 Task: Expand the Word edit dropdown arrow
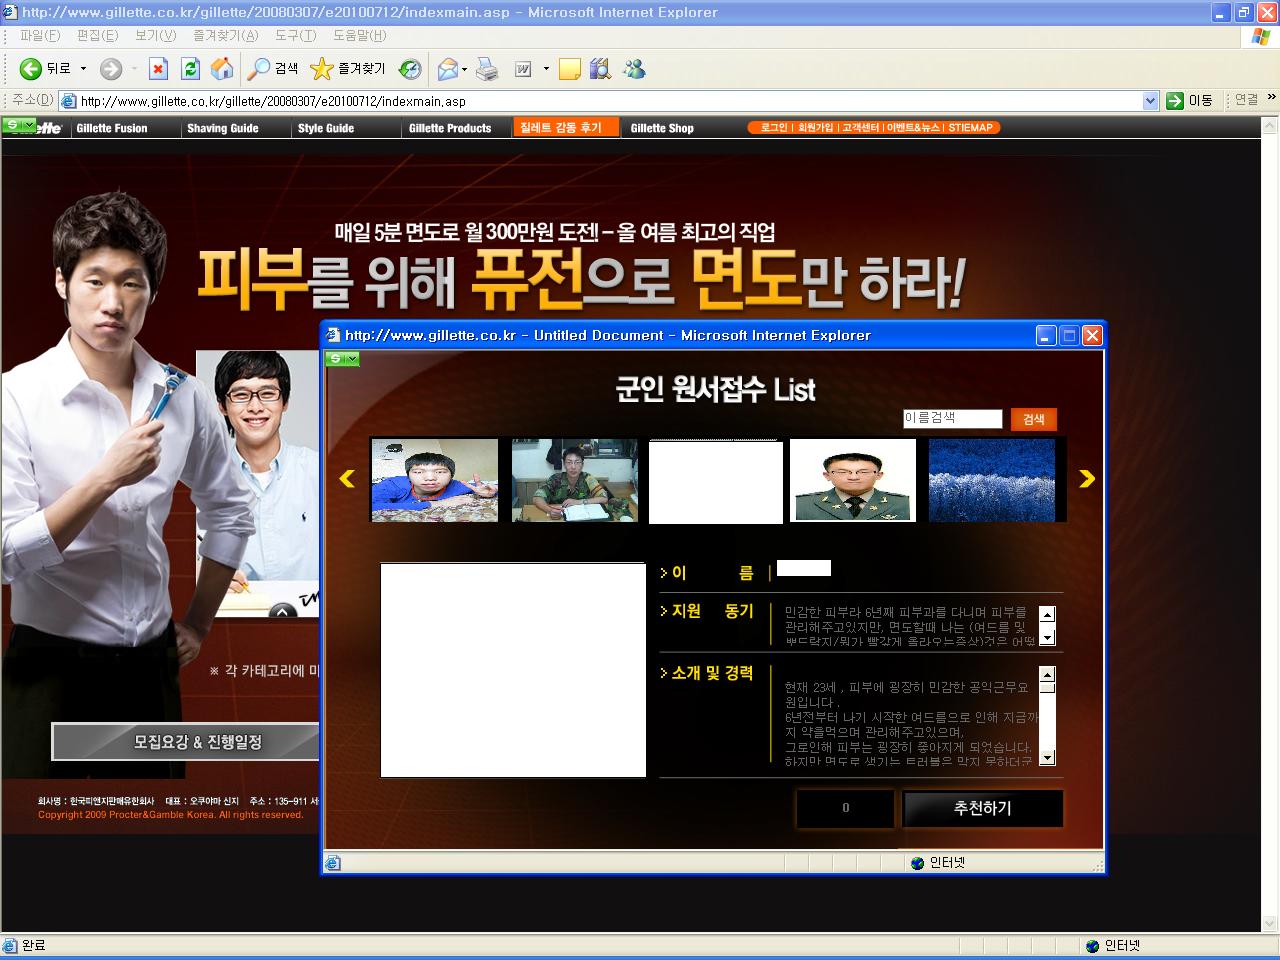[546, 69]
